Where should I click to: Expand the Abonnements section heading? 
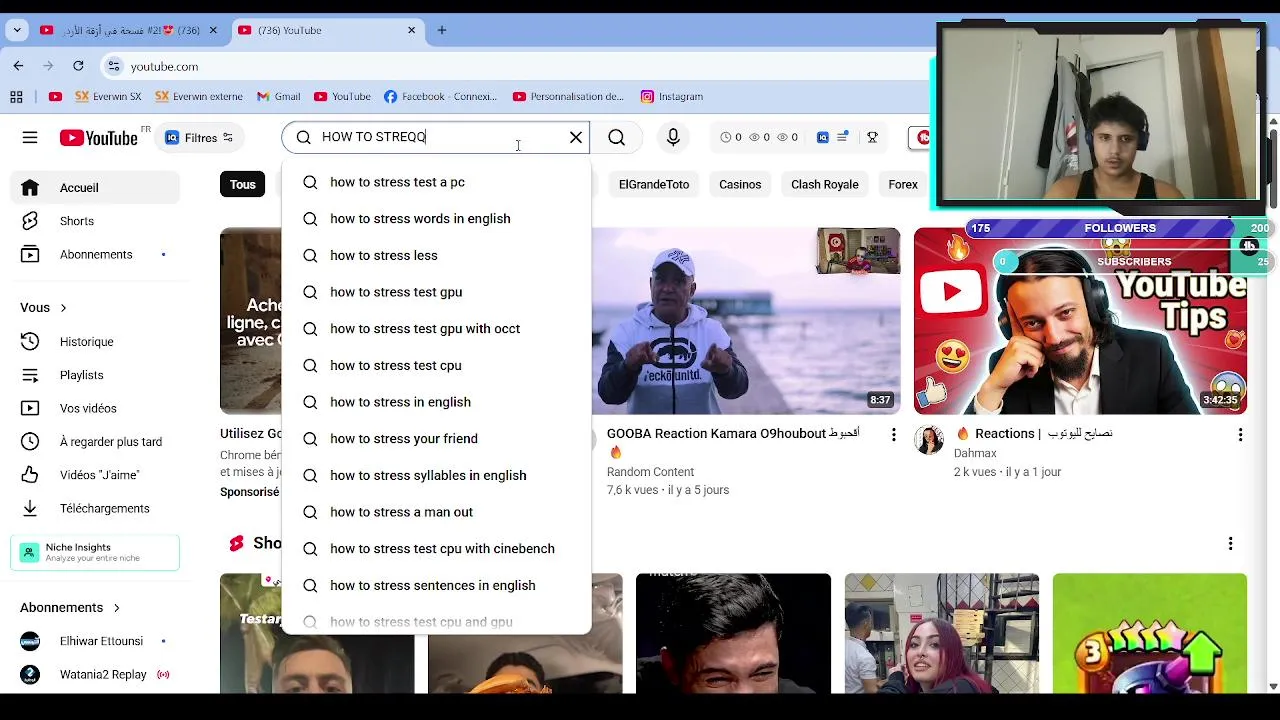click(70, 608)
